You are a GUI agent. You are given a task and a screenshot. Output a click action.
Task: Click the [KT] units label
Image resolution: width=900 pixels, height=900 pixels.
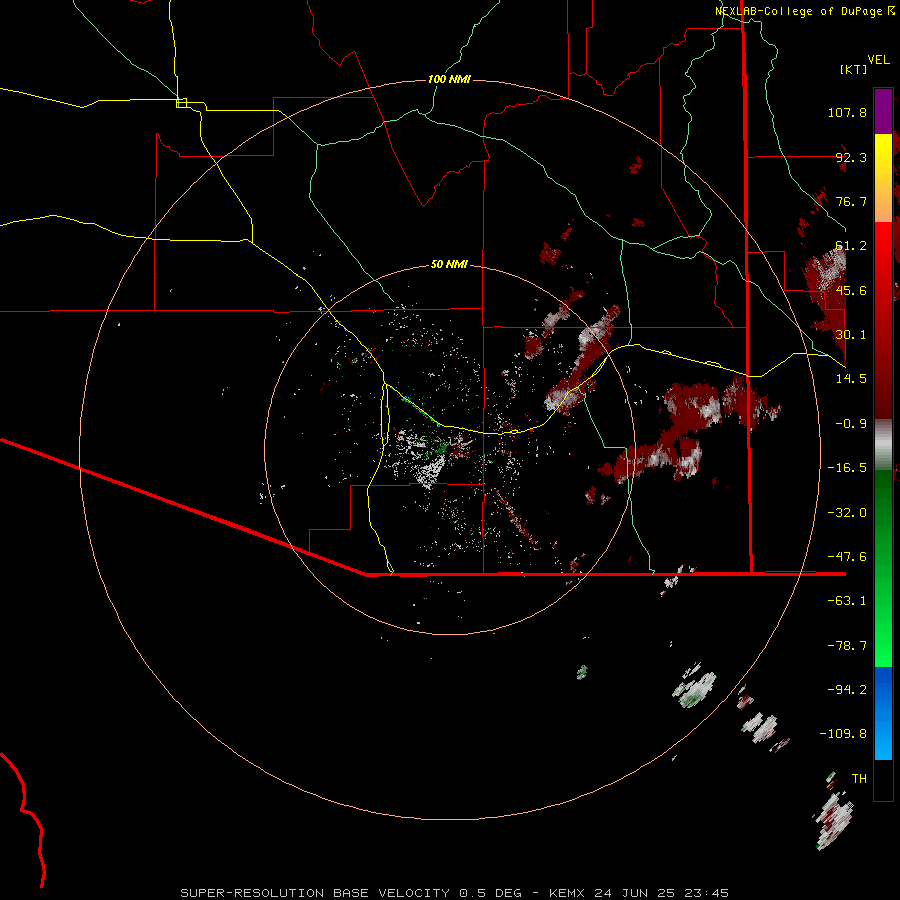[854, 69]
